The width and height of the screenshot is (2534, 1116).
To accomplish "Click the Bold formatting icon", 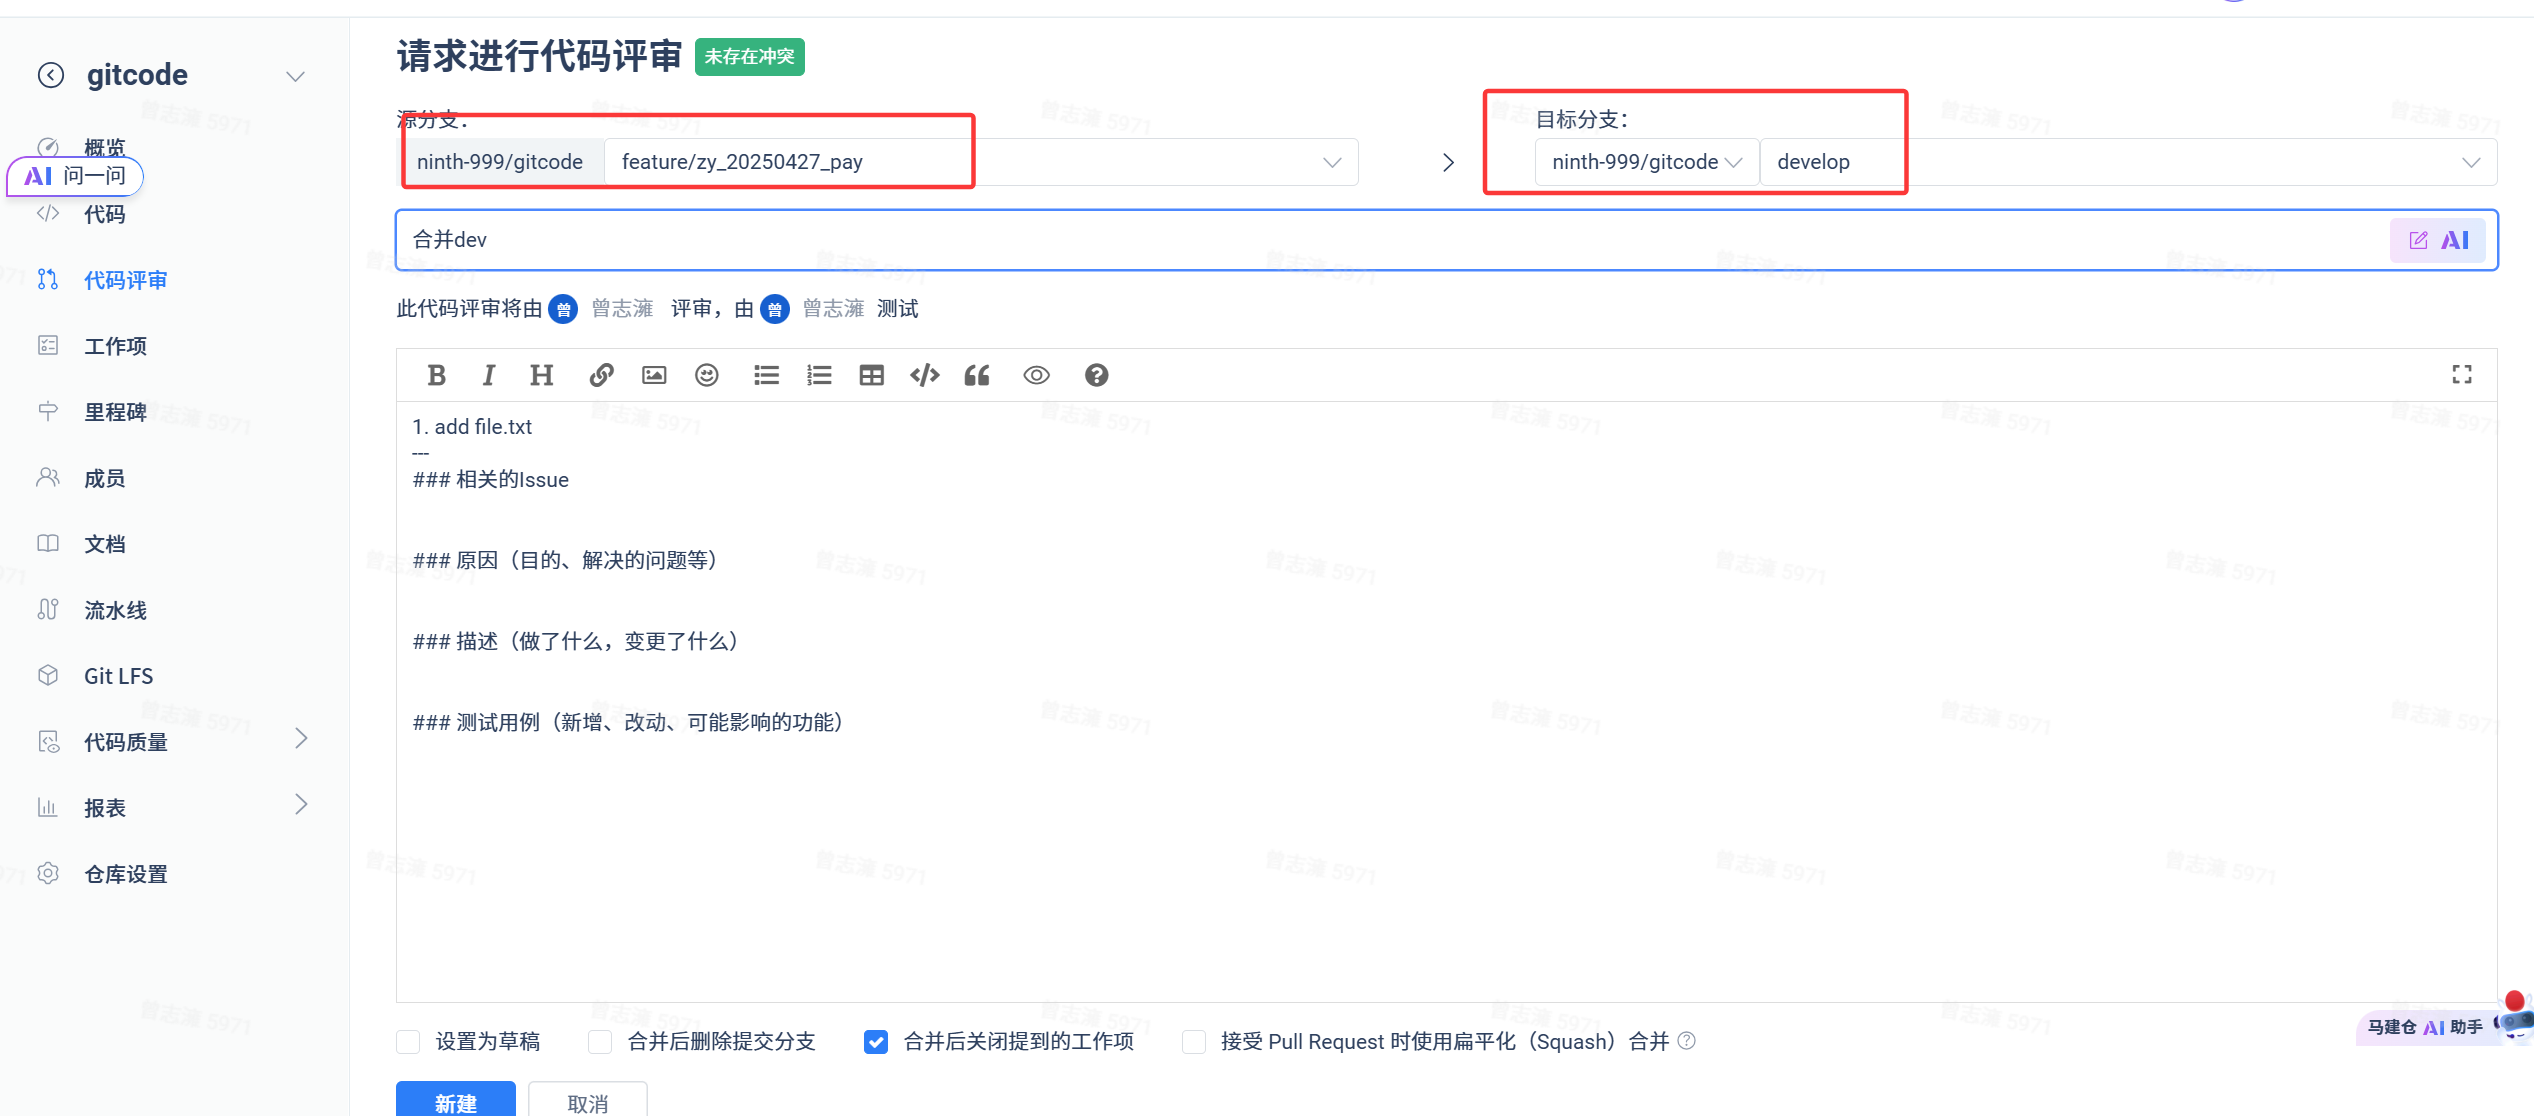I will pos(436,375).
